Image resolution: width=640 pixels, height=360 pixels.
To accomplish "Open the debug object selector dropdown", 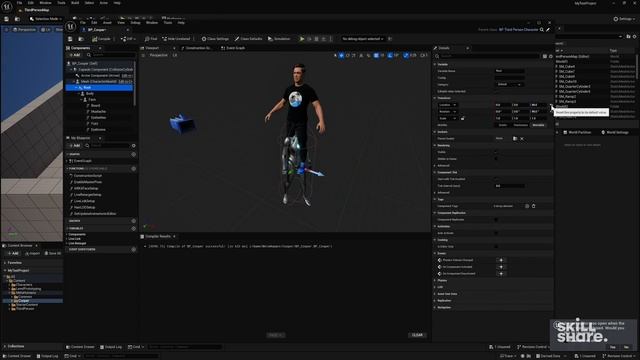I will point(363,39).
